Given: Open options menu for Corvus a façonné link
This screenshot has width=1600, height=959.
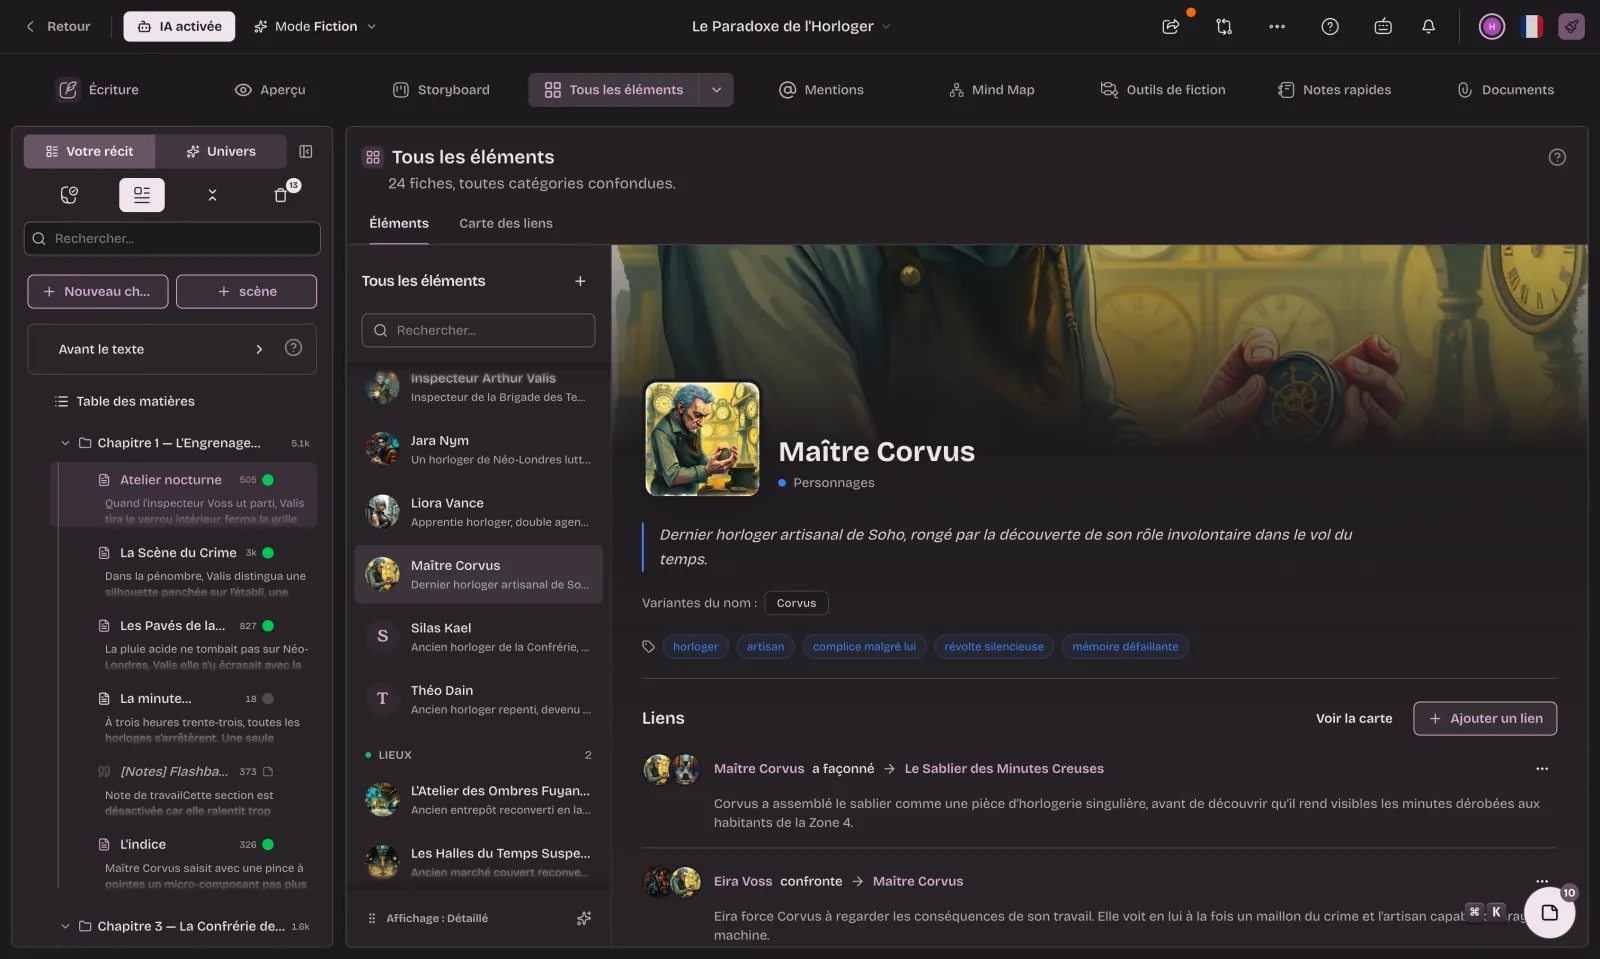Looking at the screenshot, I should pyautogui.click(x=1542, y=769).
